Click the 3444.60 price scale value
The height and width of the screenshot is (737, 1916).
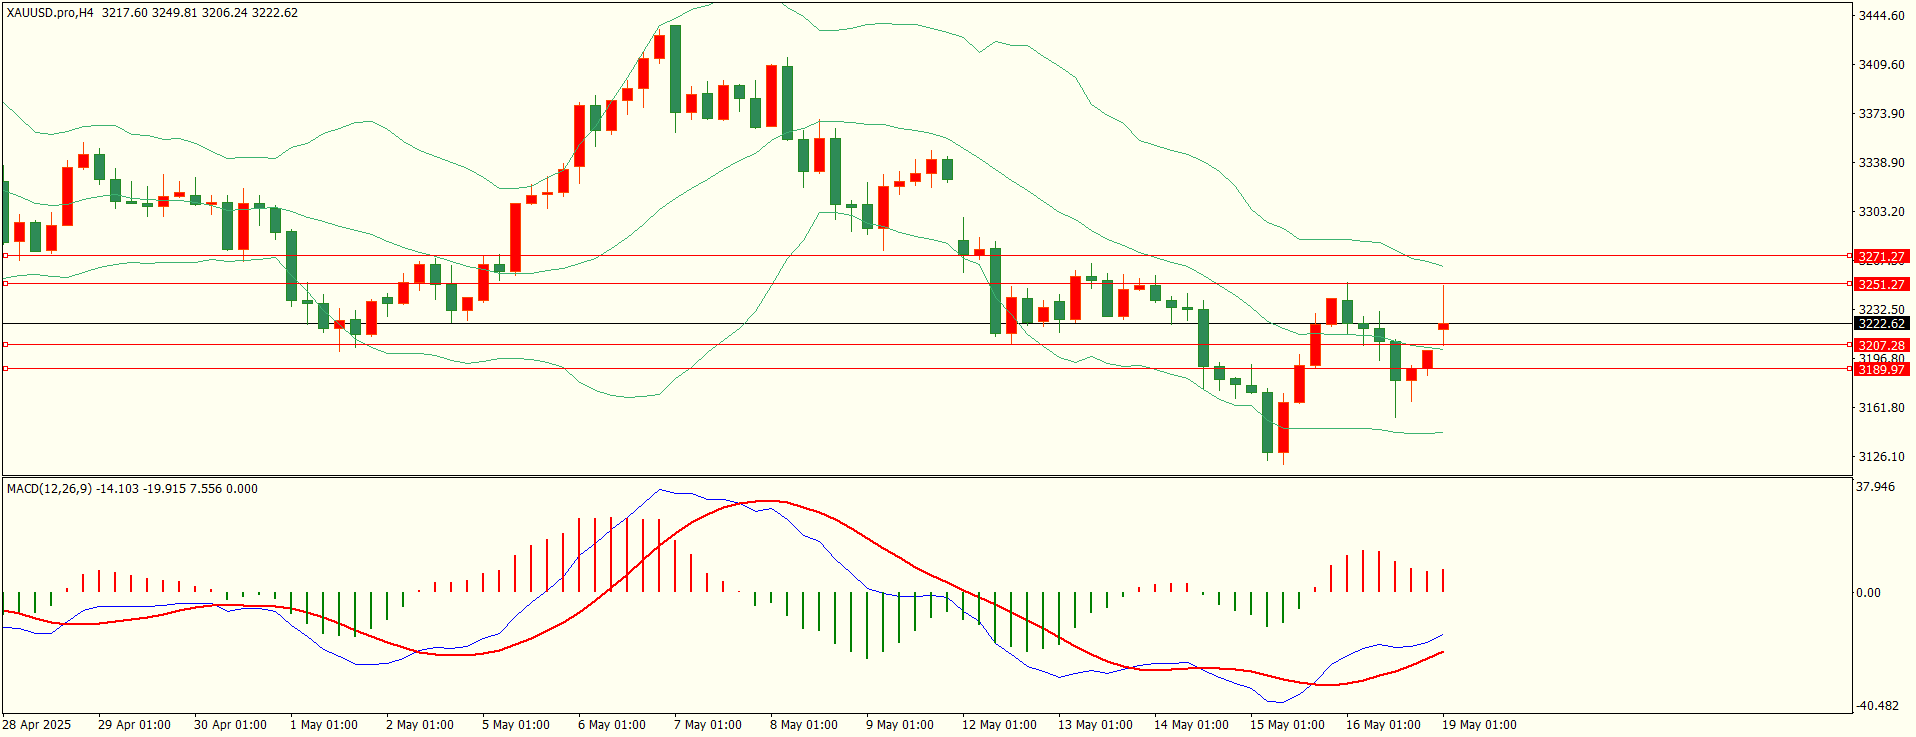1881,16
